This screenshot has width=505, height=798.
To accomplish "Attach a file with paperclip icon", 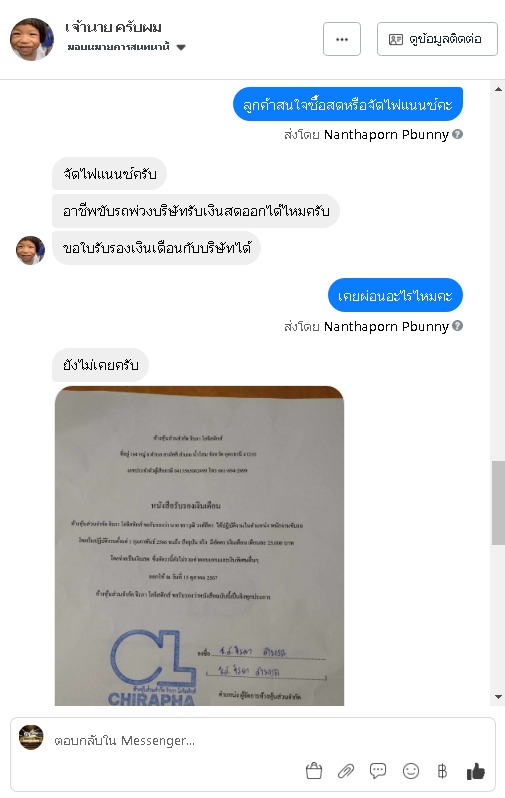I will (x=346, y=771).
